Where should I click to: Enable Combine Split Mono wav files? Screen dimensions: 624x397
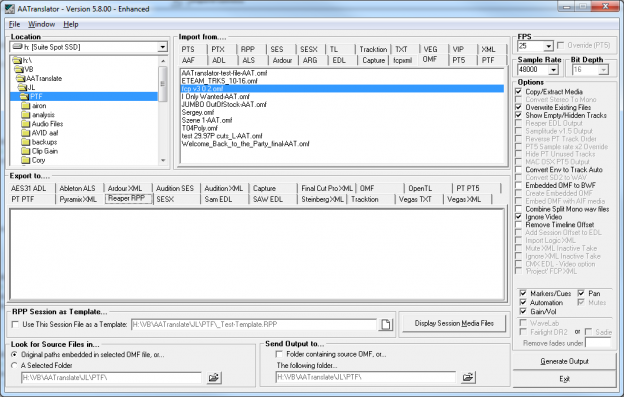pyautogui.click(x=519, y=209)
